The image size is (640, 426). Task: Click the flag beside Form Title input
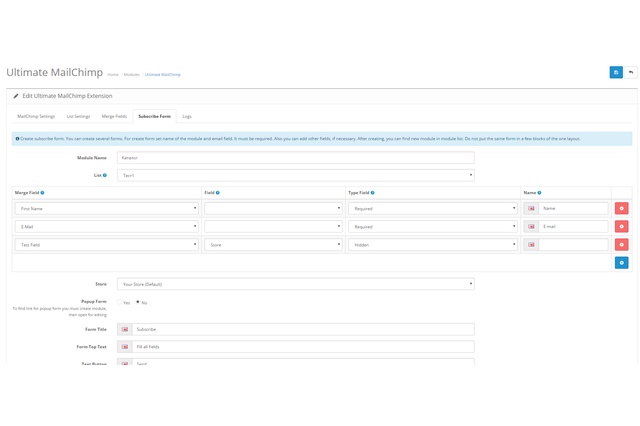coord(125,329)
